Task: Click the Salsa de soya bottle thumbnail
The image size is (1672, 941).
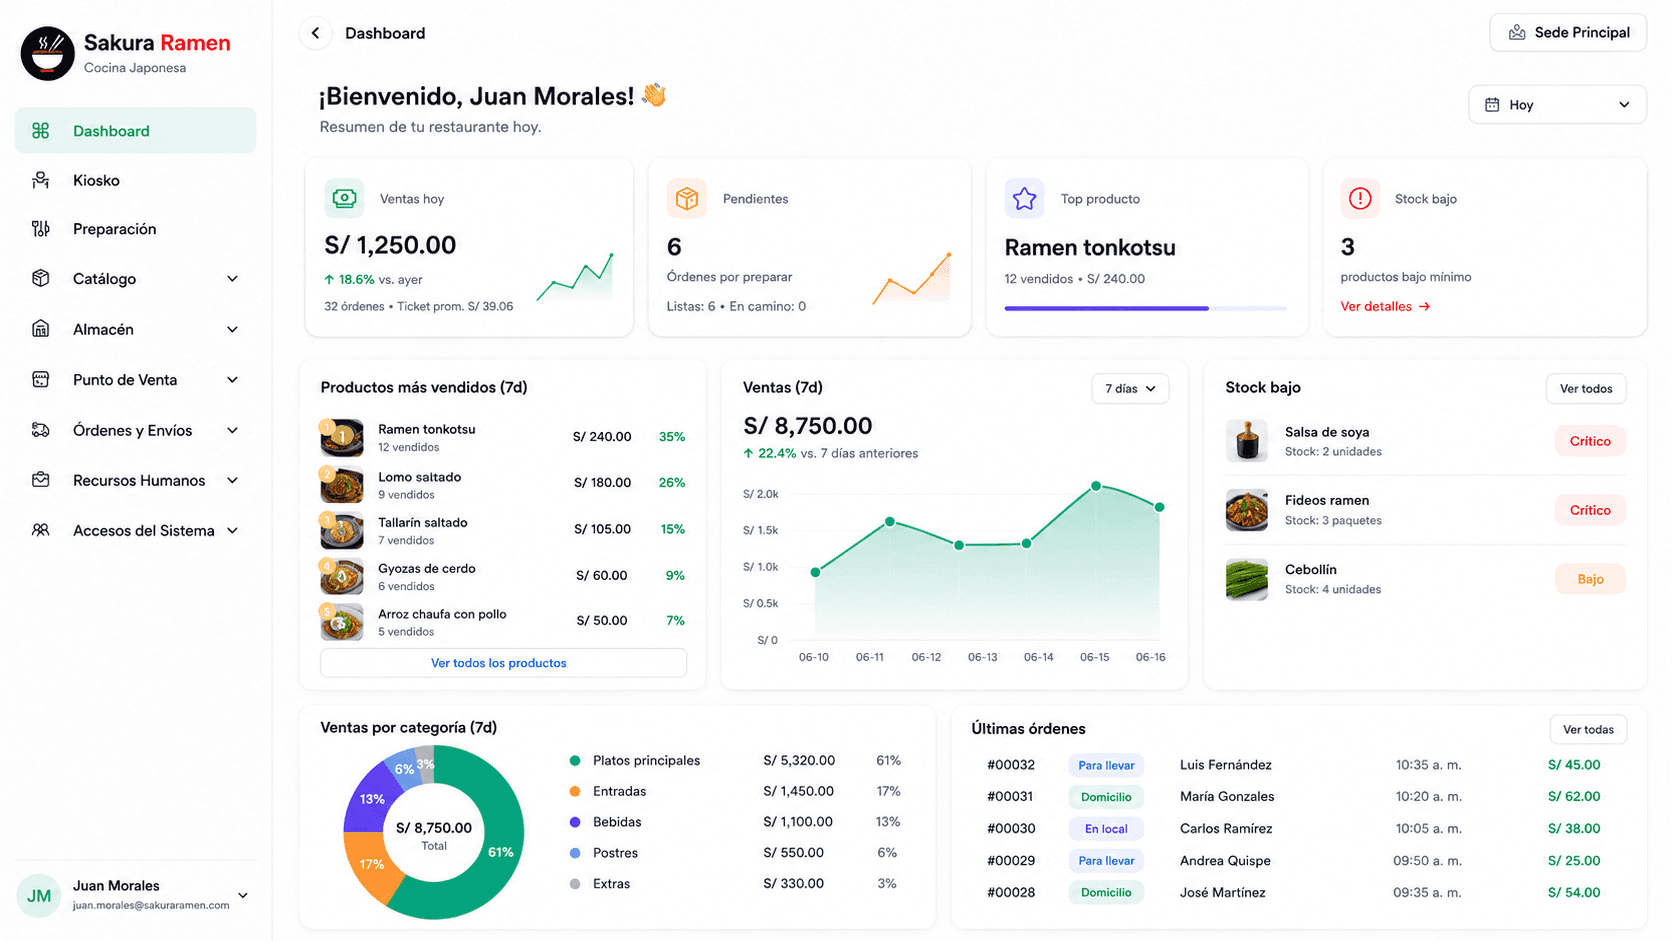Action: 1247,441
